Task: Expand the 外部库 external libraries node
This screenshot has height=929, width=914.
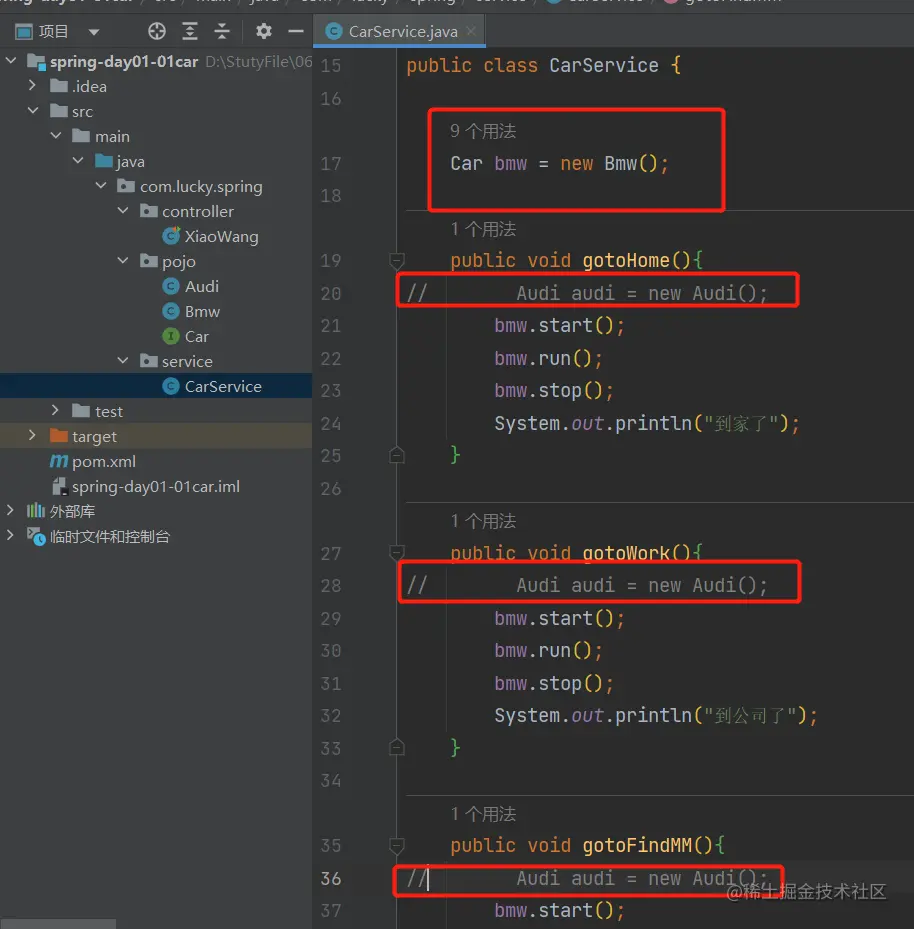Action: (x=10, y=510)
